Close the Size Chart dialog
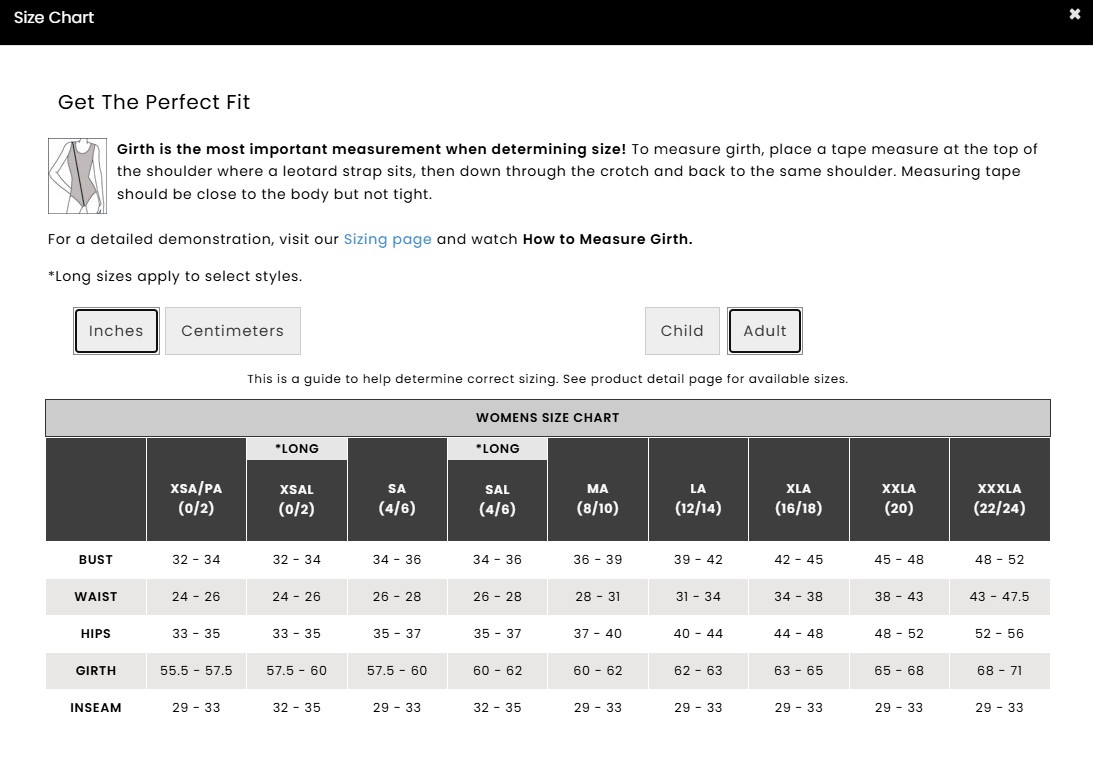 click(x=1074, y=15)
